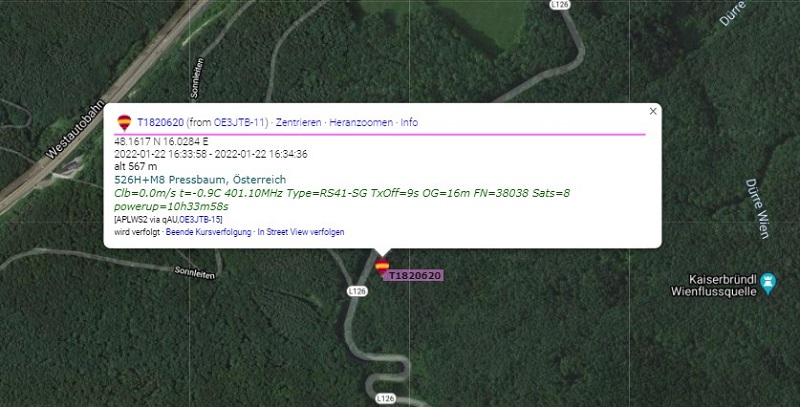Click Zentrieren to center the map
The height and width of the screenshot is (407, 800).
click(298, 122)
